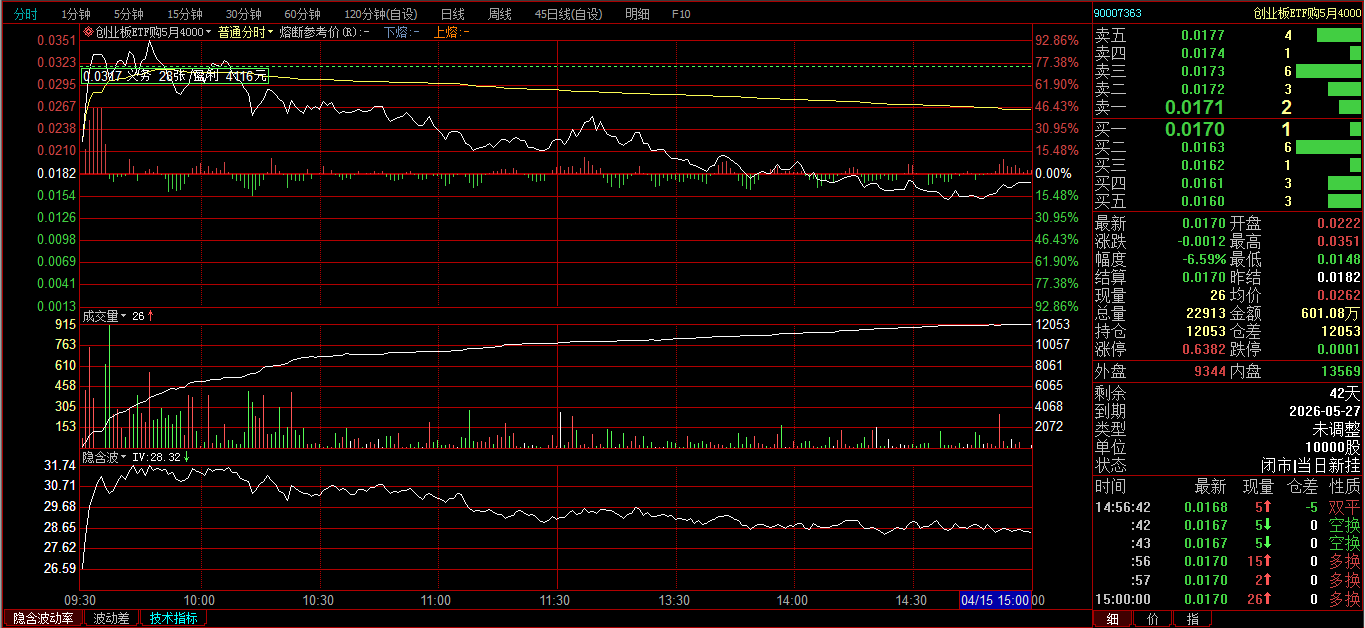Switch to the 技术指标 bottom tab
This screenshot has width=1365, height=628.
(173, 618)
